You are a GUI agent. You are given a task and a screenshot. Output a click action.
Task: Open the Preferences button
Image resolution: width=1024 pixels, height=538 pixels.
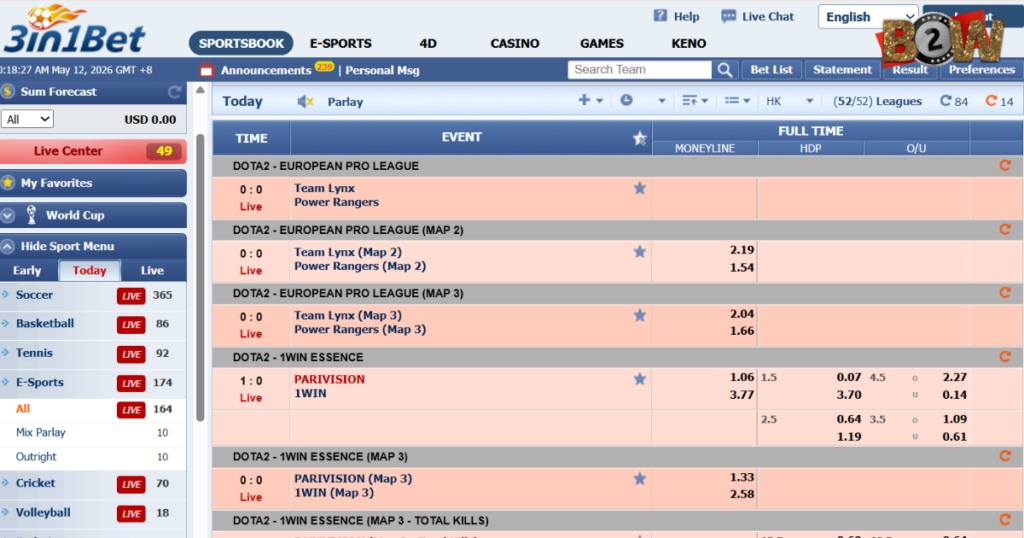pyautogui.click(x=982, y=70)
